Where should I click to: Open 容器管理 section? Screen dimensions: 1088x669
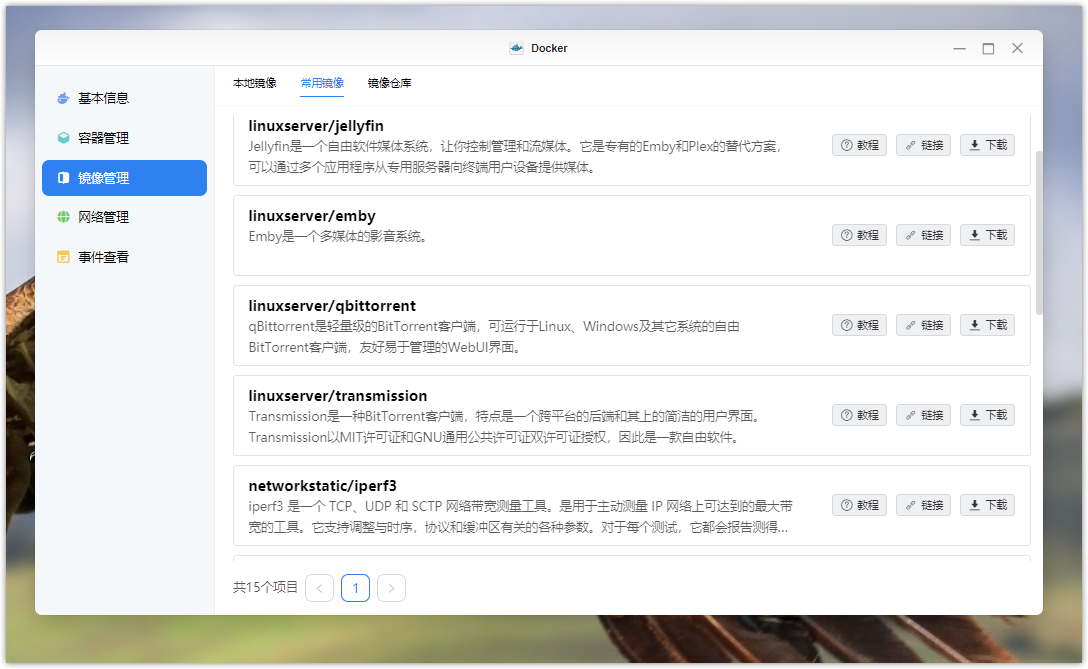point(124,138)
